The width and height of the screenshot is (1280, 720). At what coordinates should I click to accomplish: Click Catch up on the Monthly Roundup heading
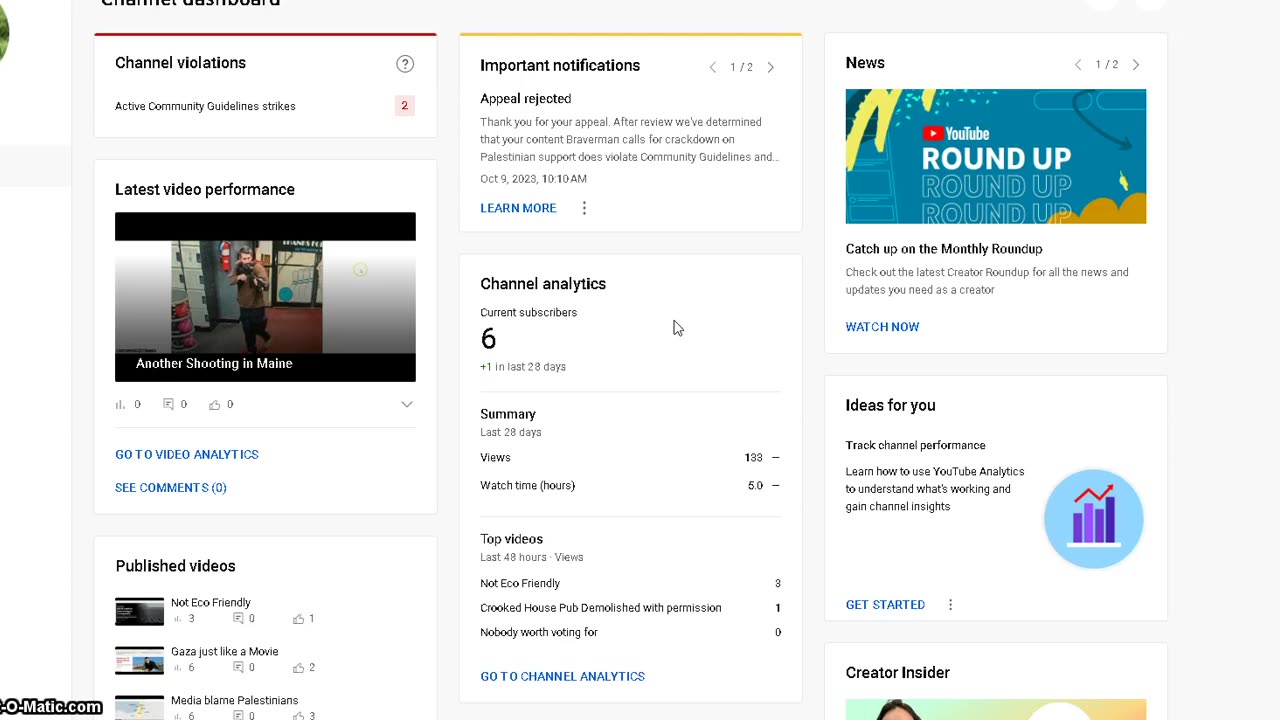click(x=944, y=249)
